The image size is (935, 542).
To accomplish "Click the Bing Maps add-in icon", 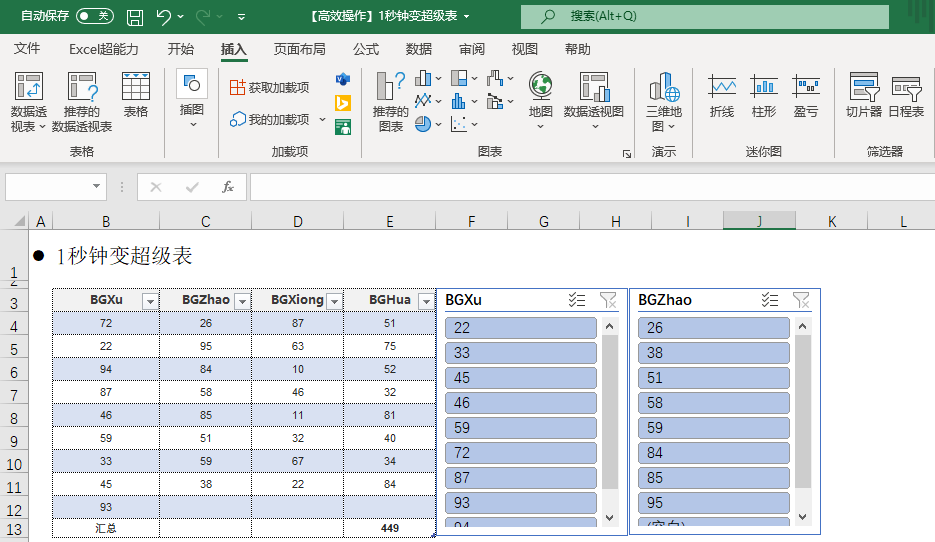I will tap(343, 103).
